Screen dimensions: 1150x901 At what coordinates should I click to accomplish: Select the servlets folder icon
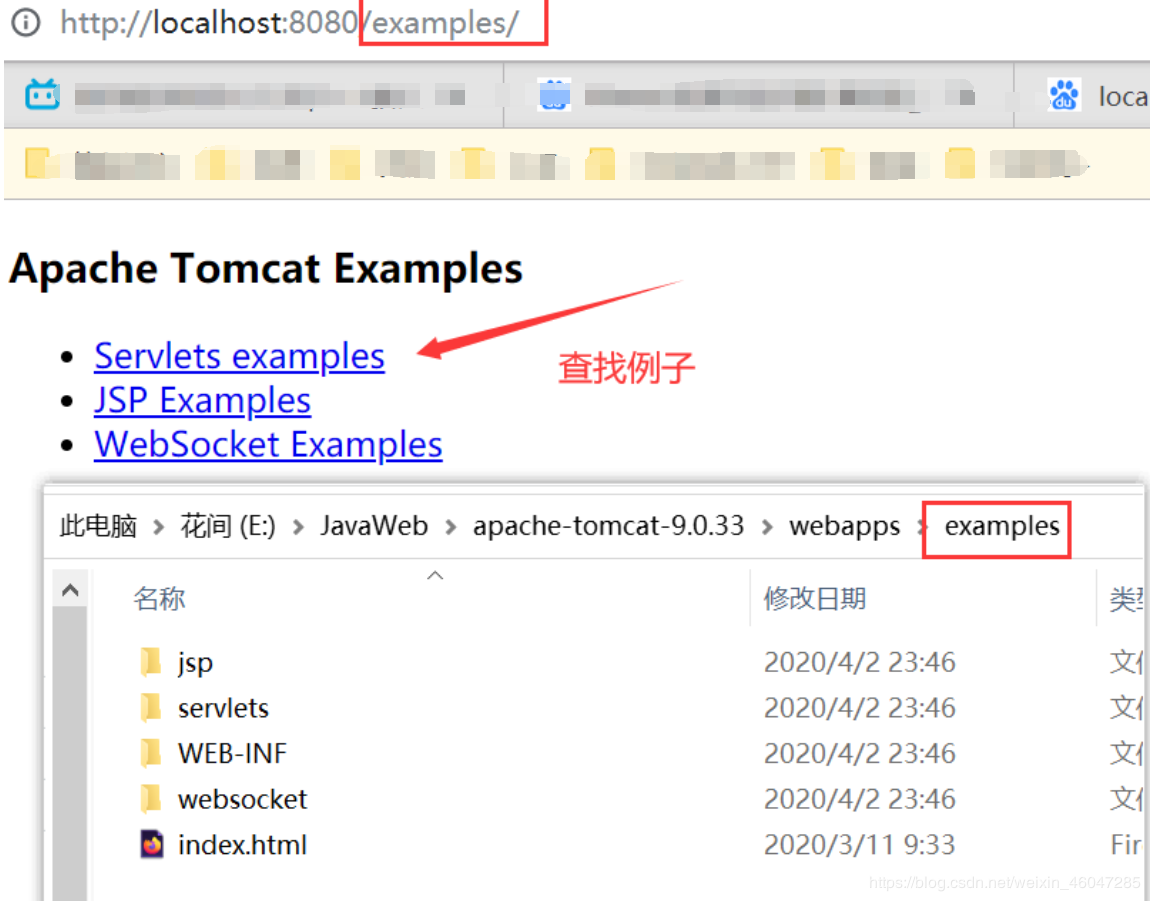pyautogui.click(x=151, y=707)
